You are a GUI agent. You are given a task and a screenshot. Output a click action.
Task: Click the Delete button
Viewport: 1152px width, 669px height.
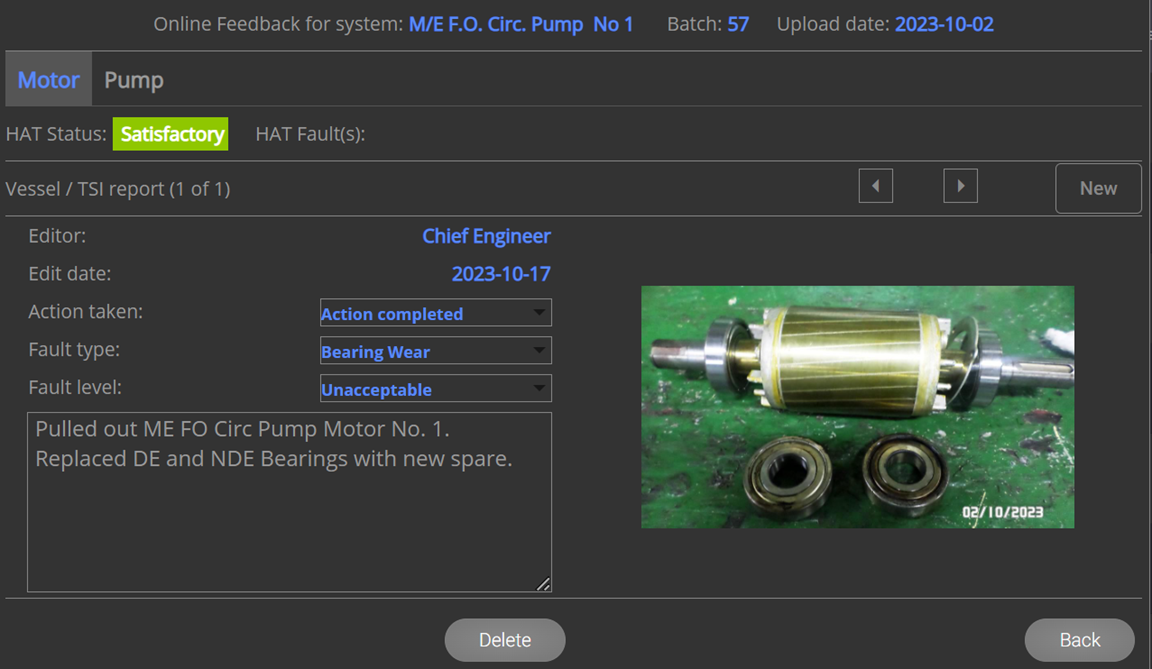(x=505, y=640)
